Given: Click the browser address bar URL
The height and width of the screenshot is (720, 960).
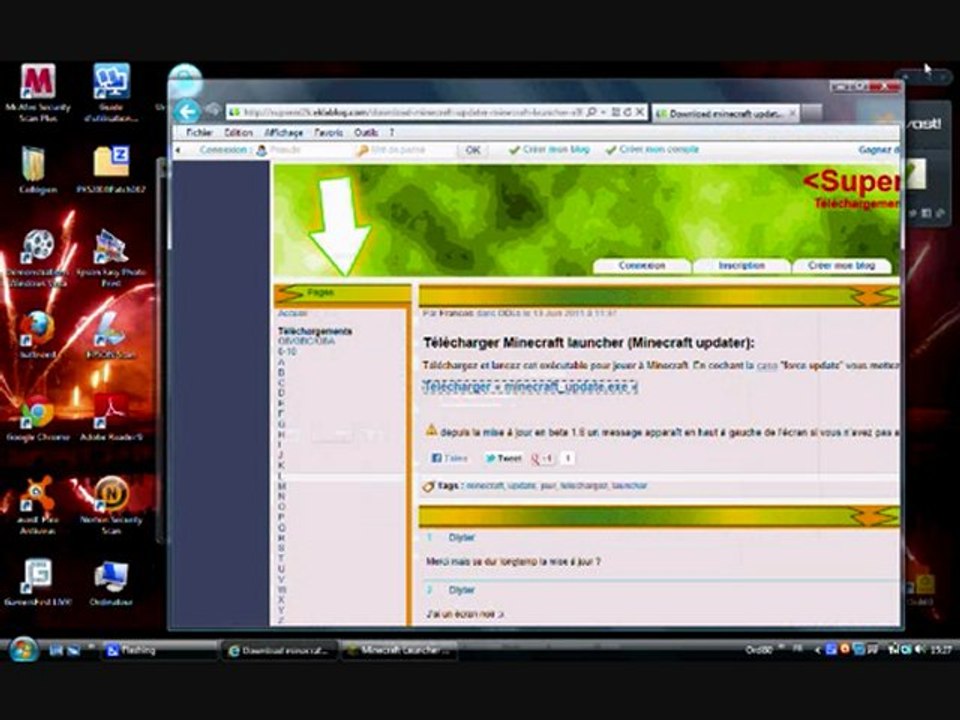Looking at the screenshot, I should [411, 113].
